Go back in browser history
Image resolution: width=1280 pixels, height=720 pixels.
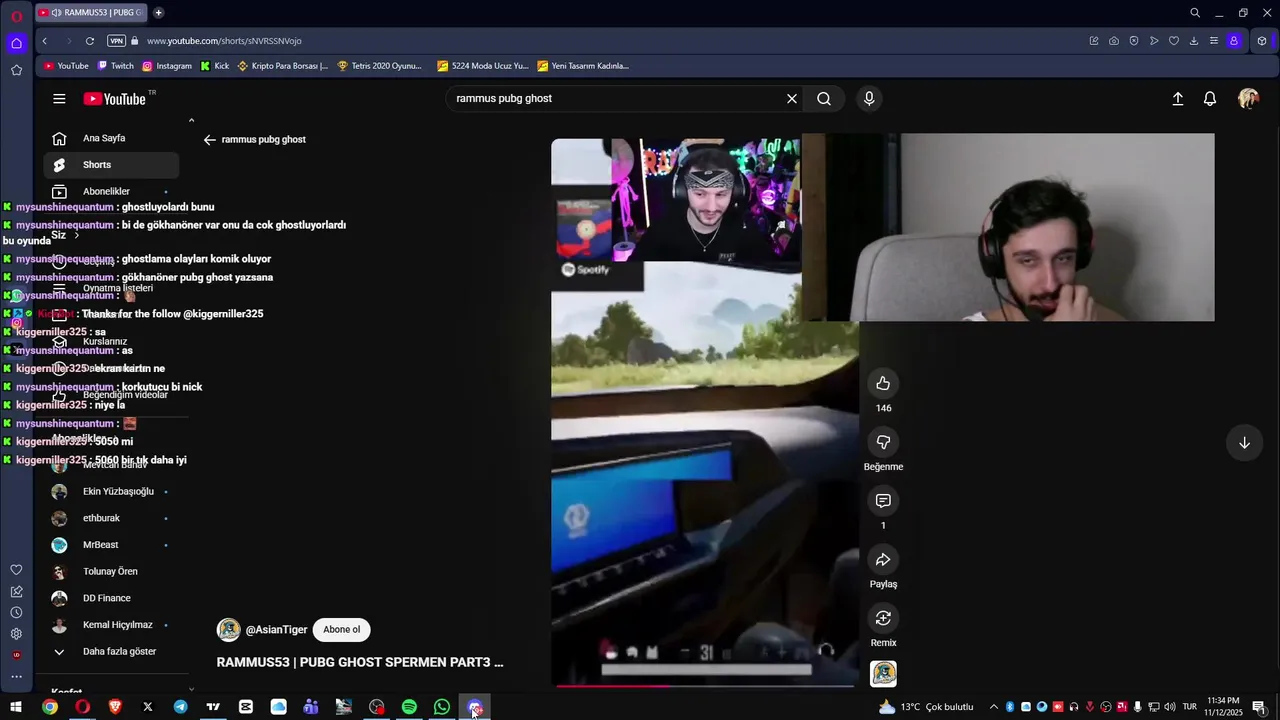[45, 41]
